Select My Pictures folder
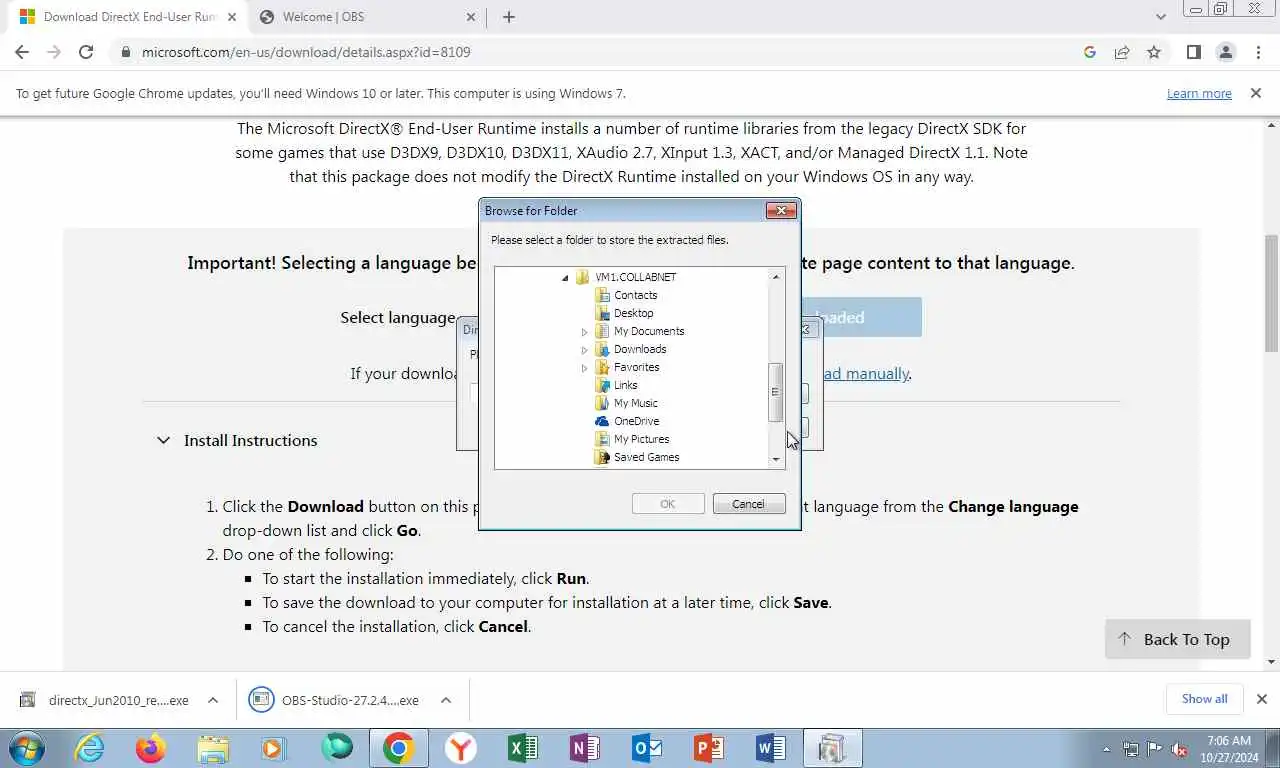This screenshot has width=1280, height=768. [x=641, y=439]
